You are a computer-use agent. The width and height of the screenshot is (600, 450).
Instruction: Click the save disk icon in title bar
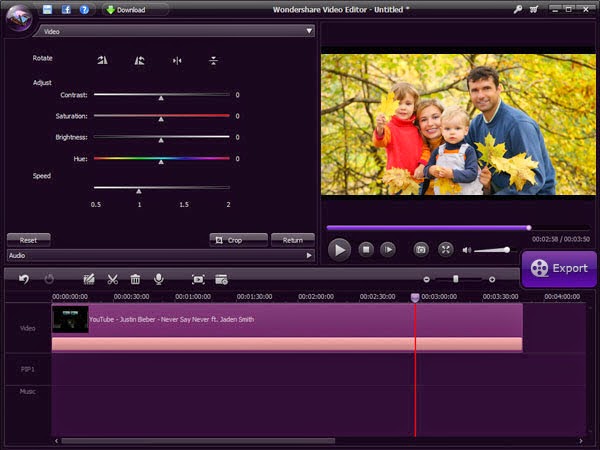47,9
